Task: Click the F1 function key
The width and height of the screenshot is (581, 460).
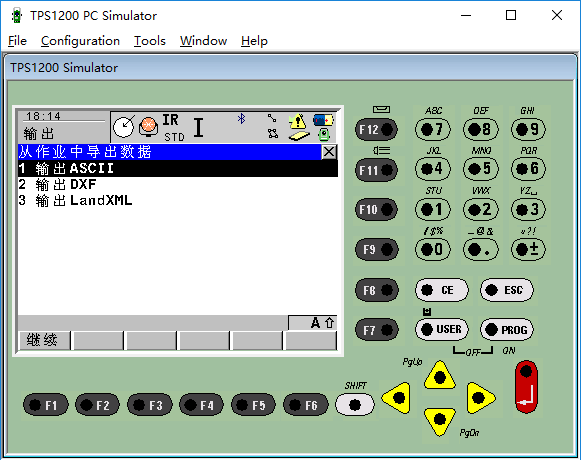Action: click(46, 405)
